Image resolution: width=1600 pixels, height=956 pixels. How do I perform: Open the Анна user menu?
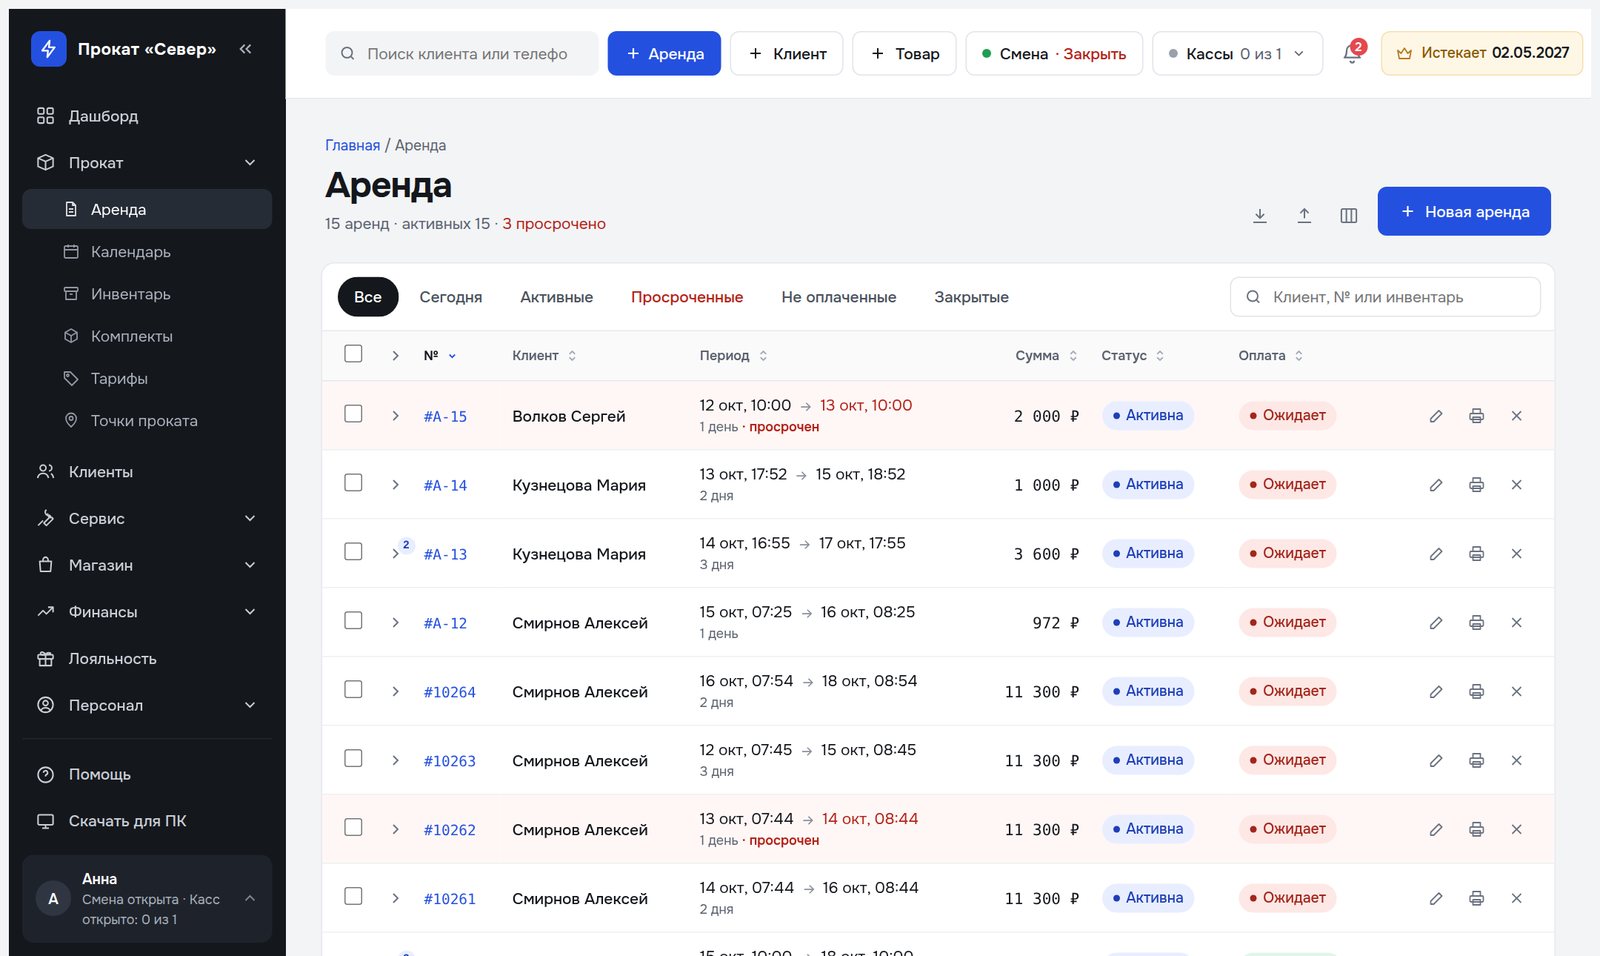coord(147,899)
